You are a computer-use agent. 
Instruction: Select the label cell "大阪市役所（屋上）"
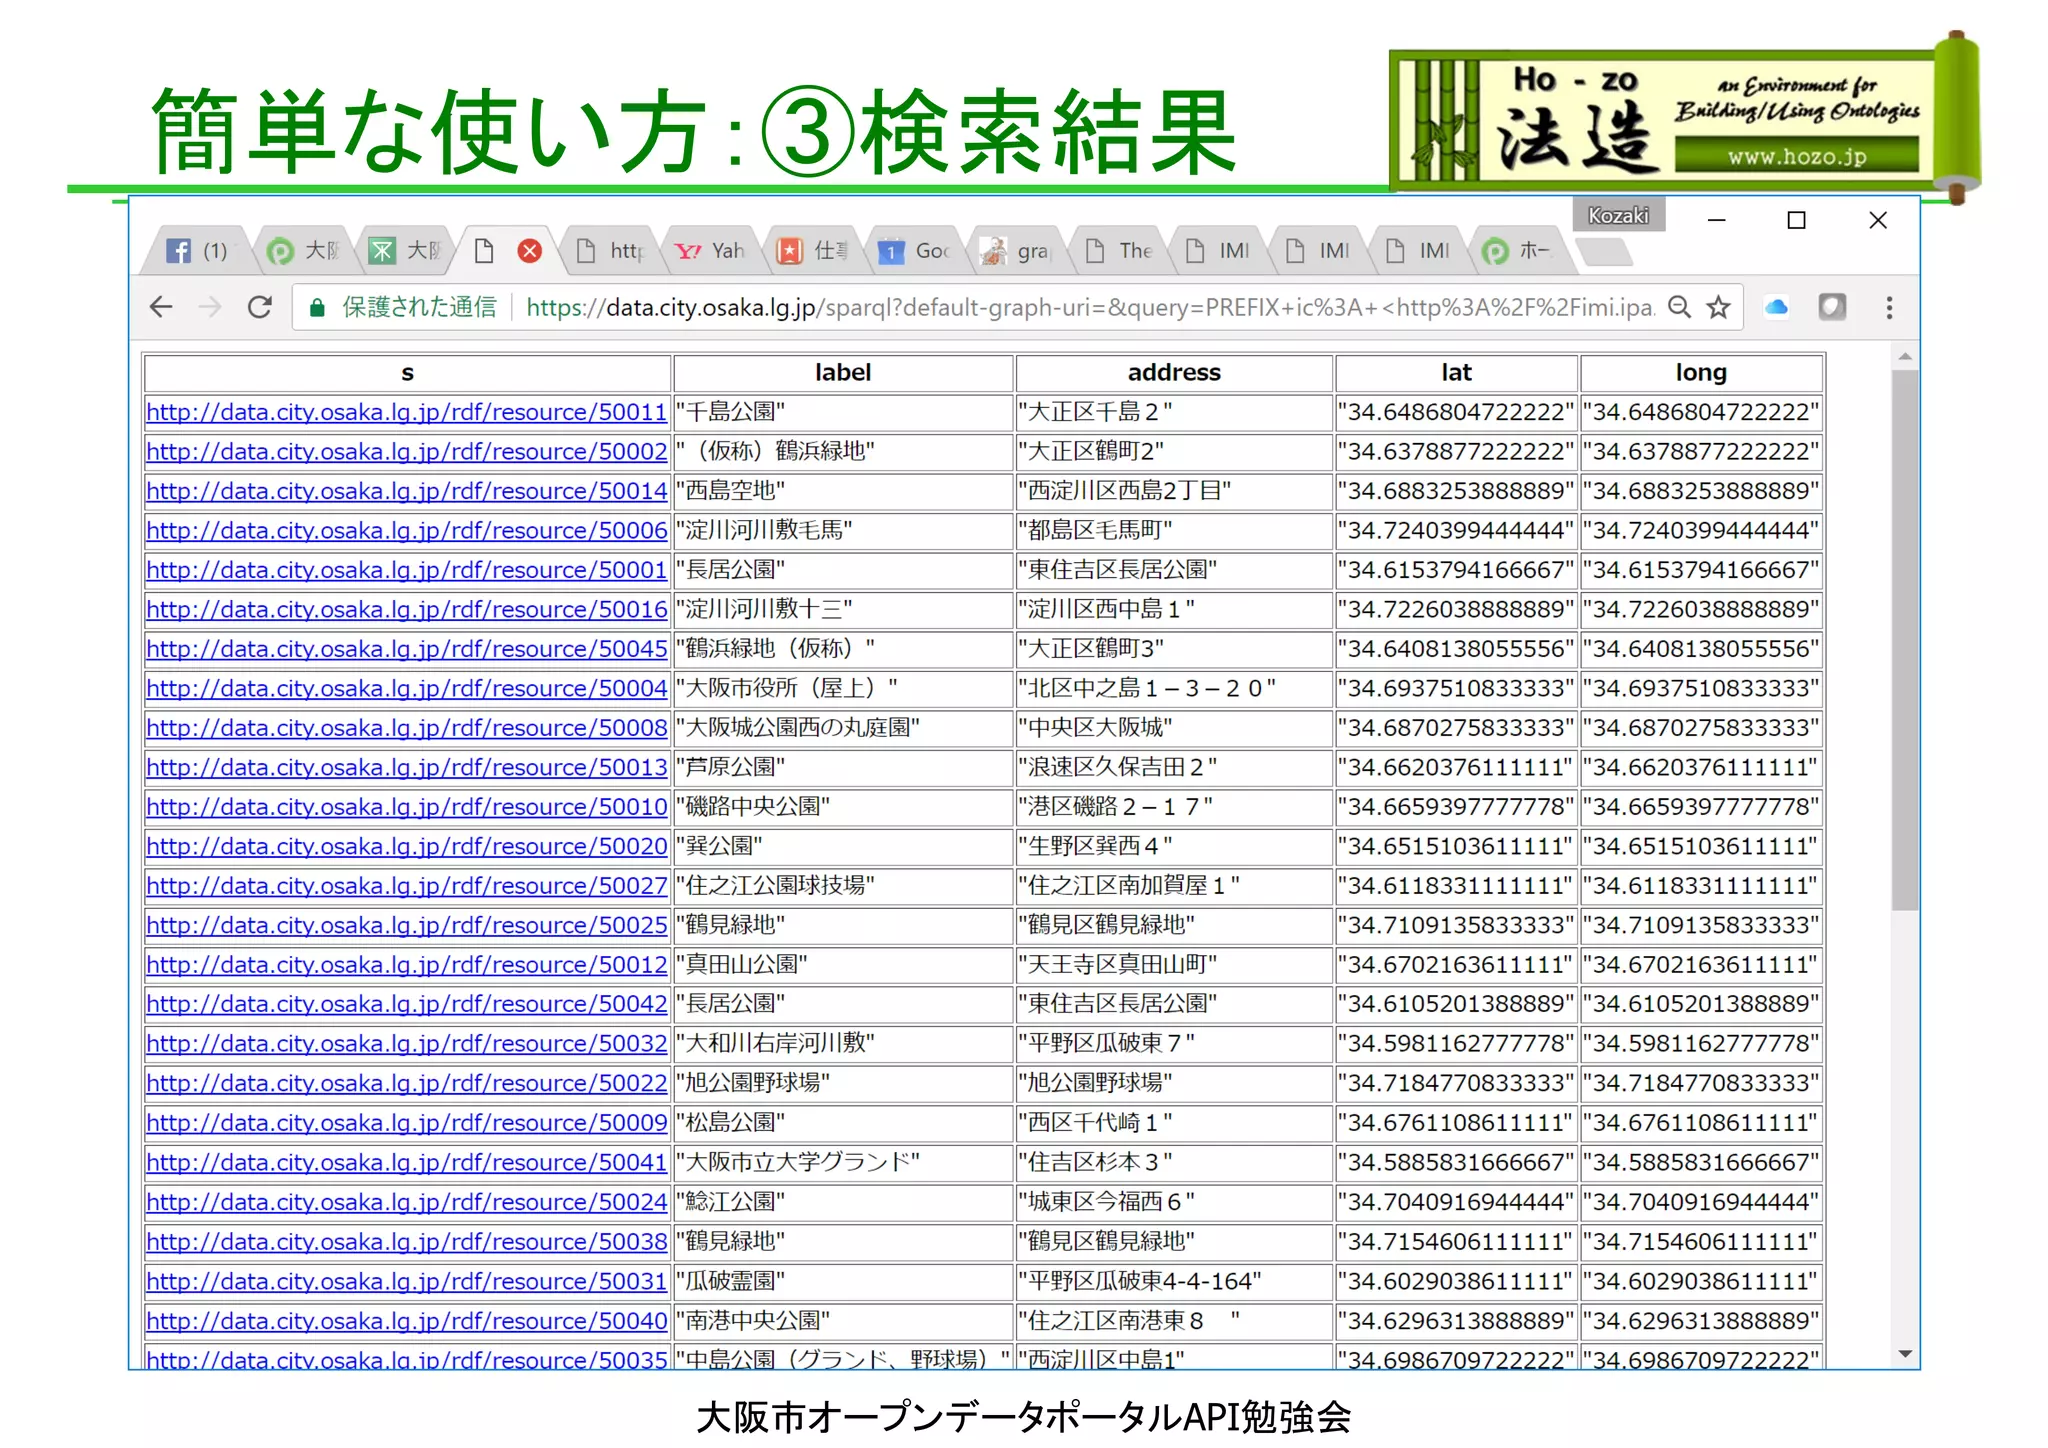[x=843, y=688]
